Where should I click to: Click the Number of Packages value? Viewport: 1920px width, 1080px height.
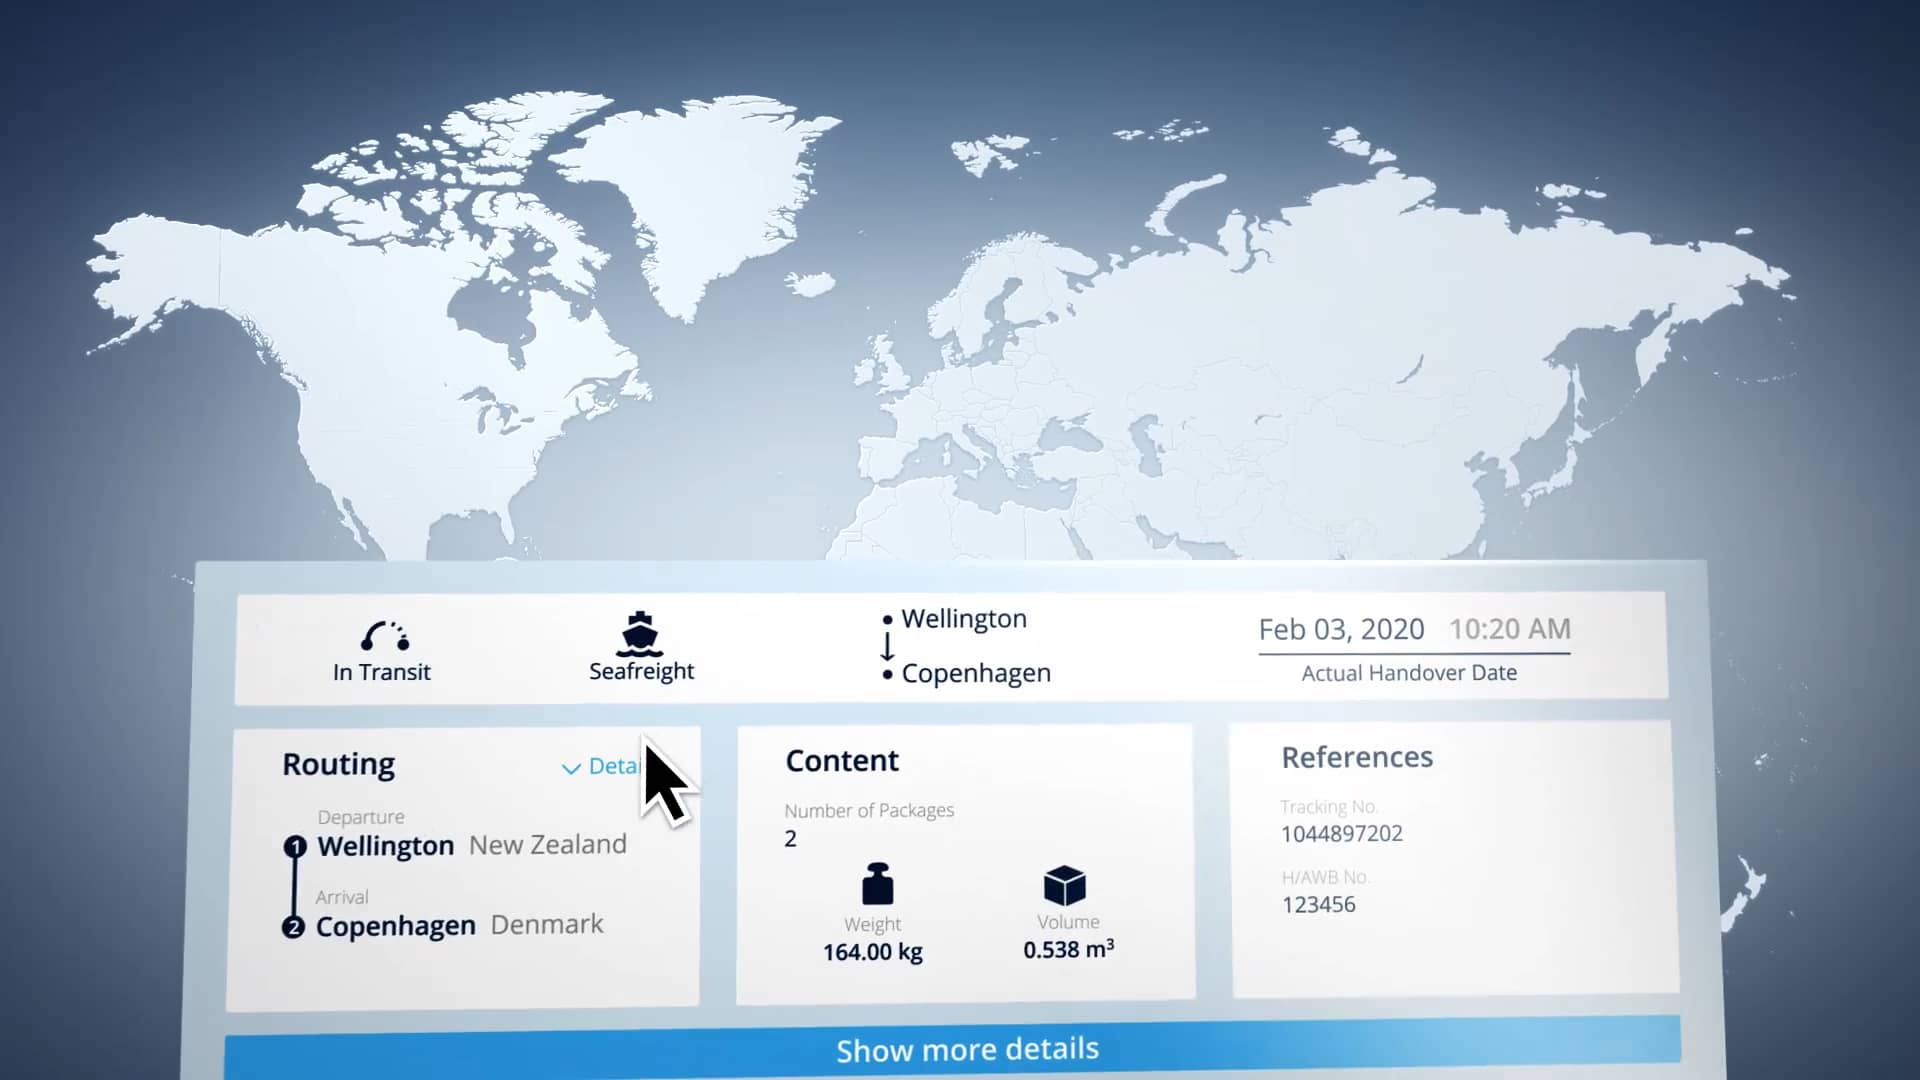[x=790, y=838]
